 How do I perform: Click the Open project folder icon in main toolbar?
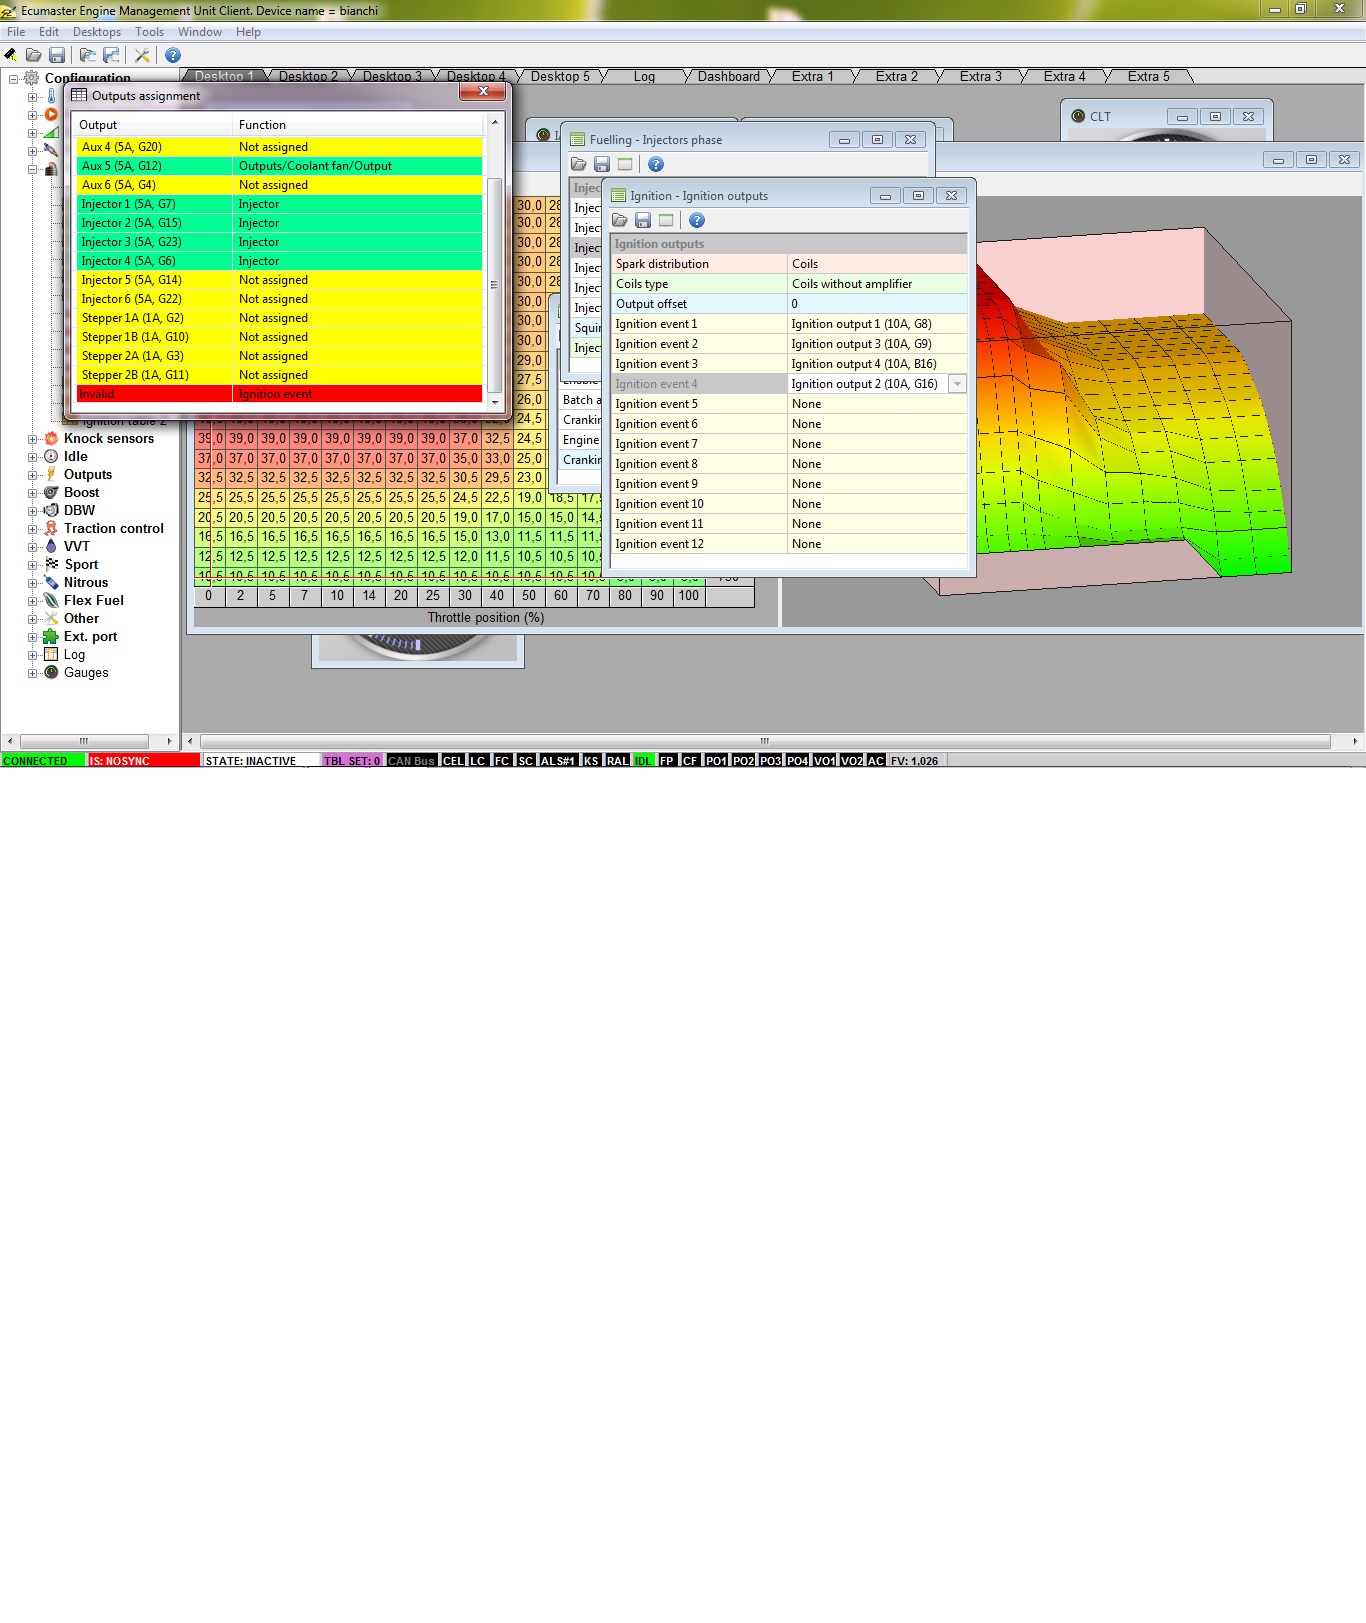click(x=34, y=55)
